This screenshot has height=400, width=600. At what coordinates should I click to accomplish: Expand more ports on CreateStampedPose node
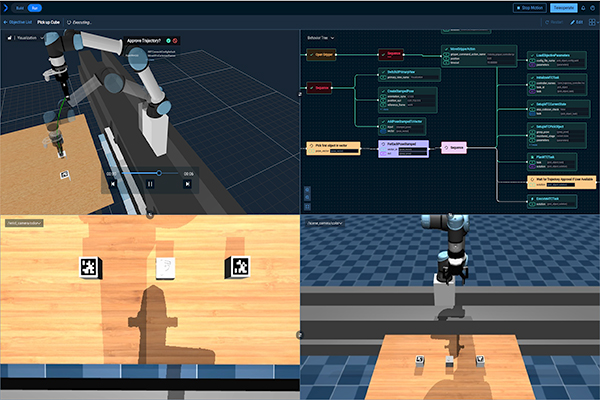[383, 109]
